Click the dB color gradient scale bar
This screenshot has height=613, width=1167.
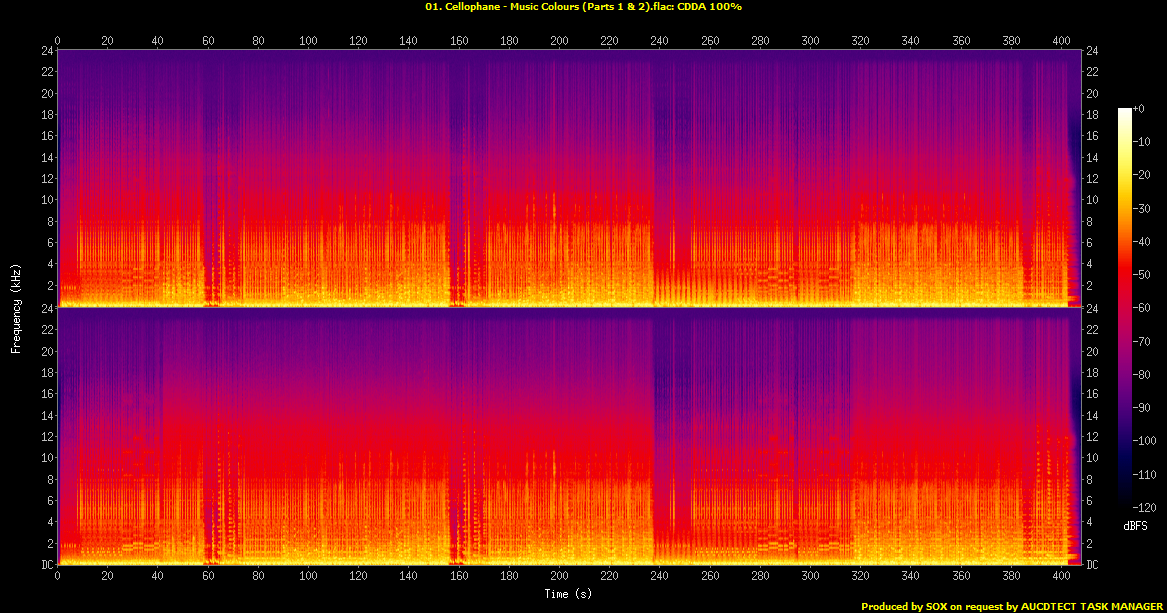tap(1124, 308)
